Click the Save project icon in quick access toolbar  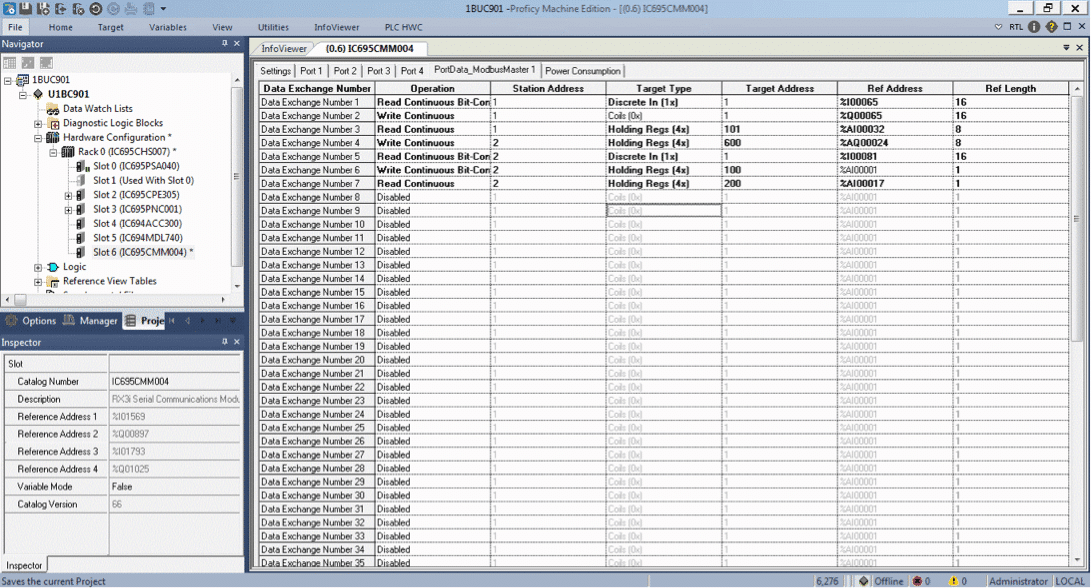[26, 8]
